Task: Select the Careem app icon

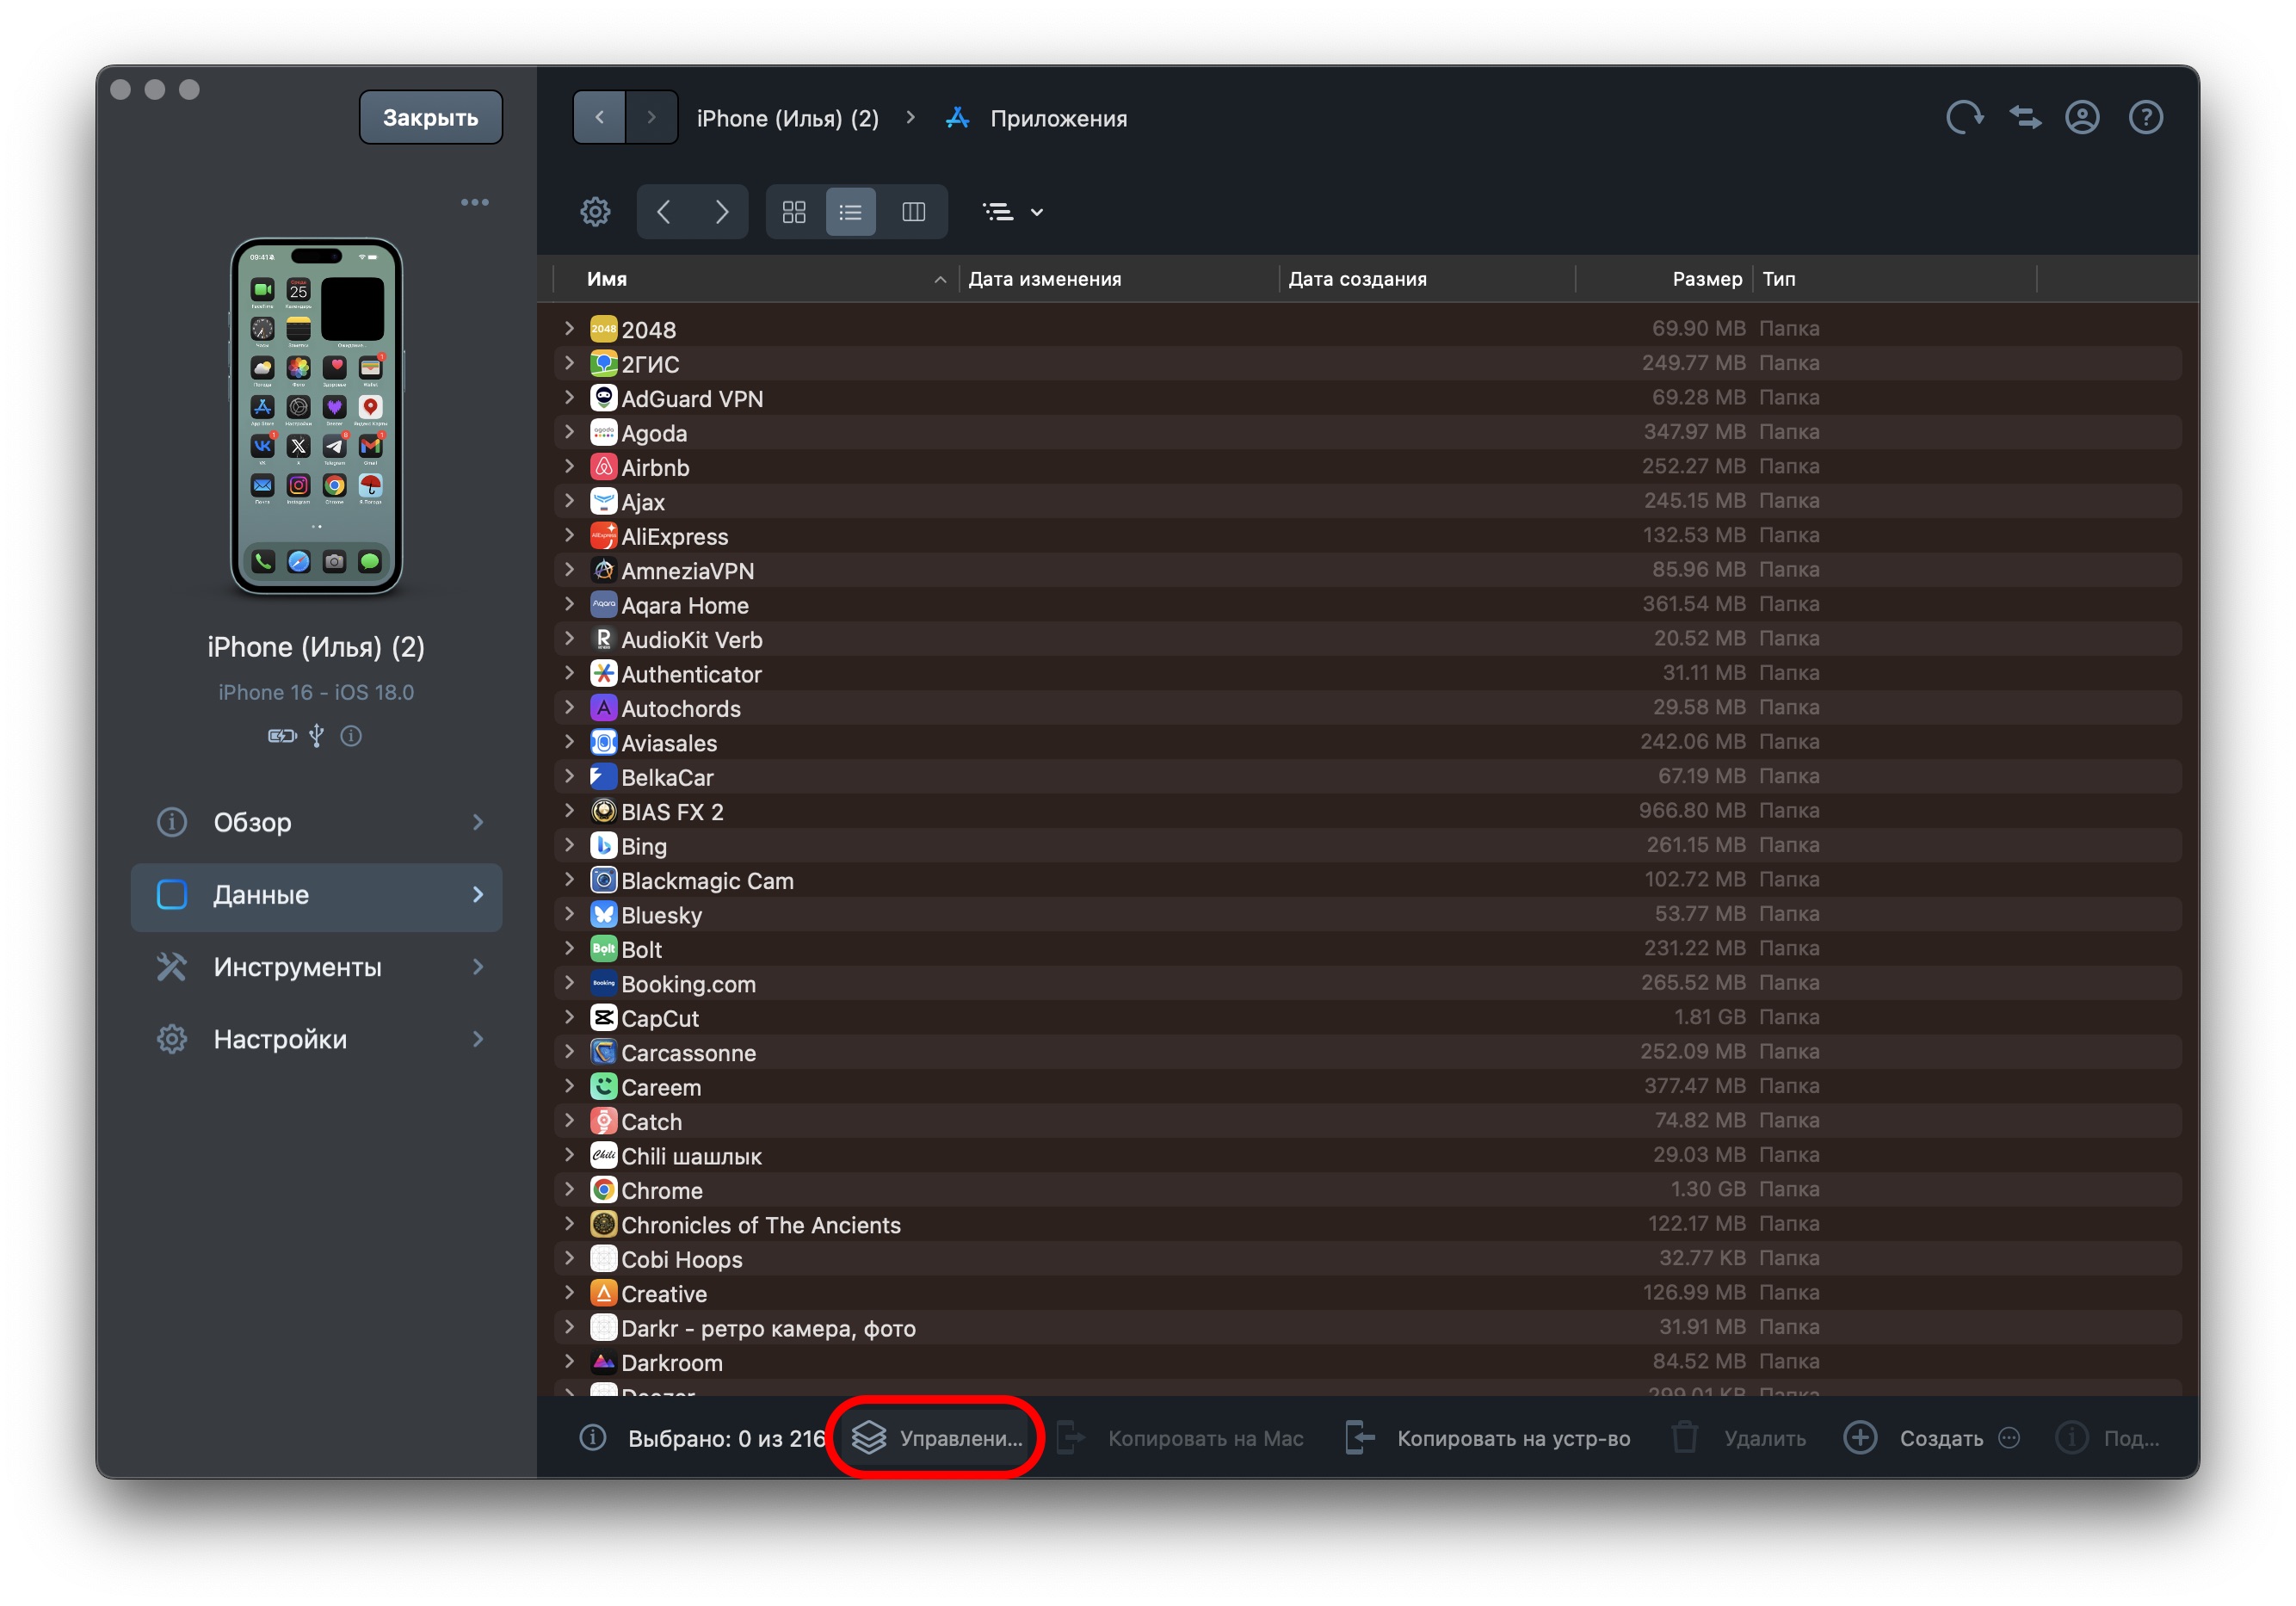Action: pos(604,1087)
